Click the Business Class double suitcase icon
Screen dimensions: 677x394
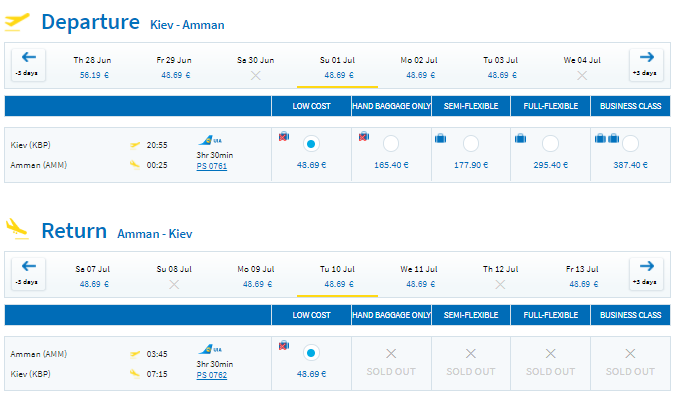click(x=607, y=139)
